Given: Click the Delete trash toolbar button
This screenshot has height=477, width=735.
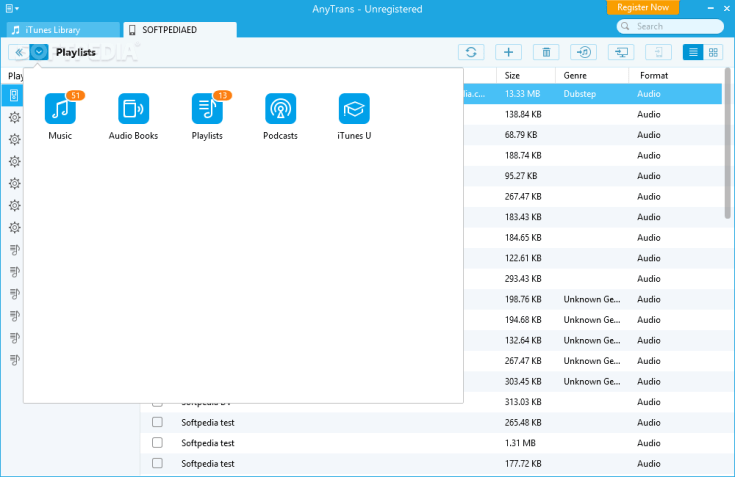Looking at the screenshot, I should point(546,52).
